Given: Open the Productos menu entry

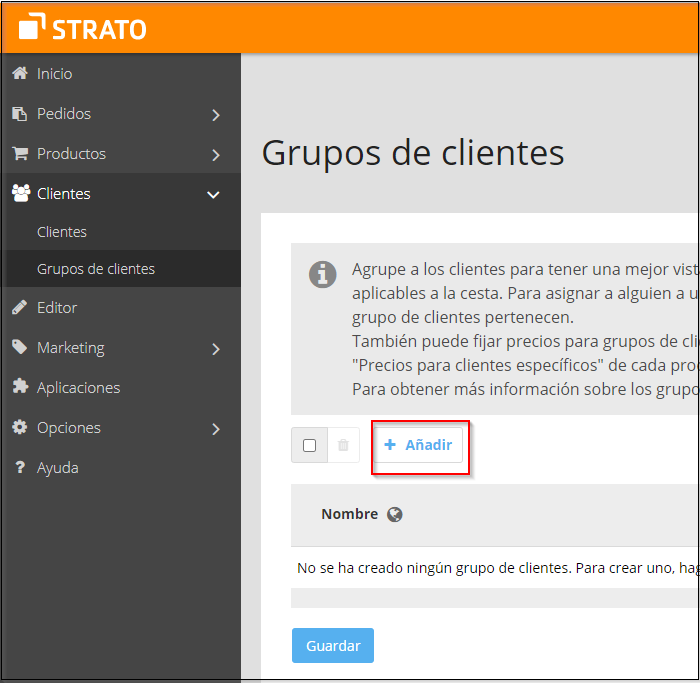Looking at the screenshot, I should coord(121,154).
